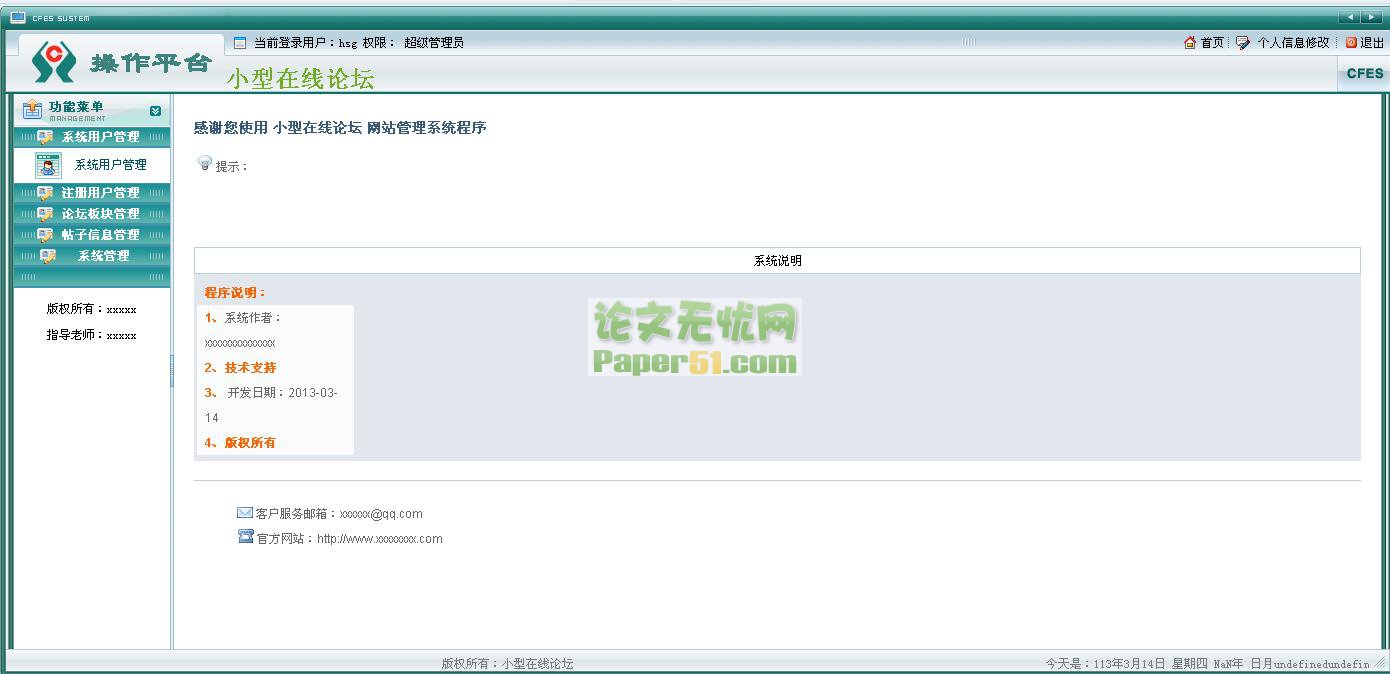Viewport: 1390px width, 674px height.
Task: Expand the 系统管理 menu section
Action: pos(92,256)
